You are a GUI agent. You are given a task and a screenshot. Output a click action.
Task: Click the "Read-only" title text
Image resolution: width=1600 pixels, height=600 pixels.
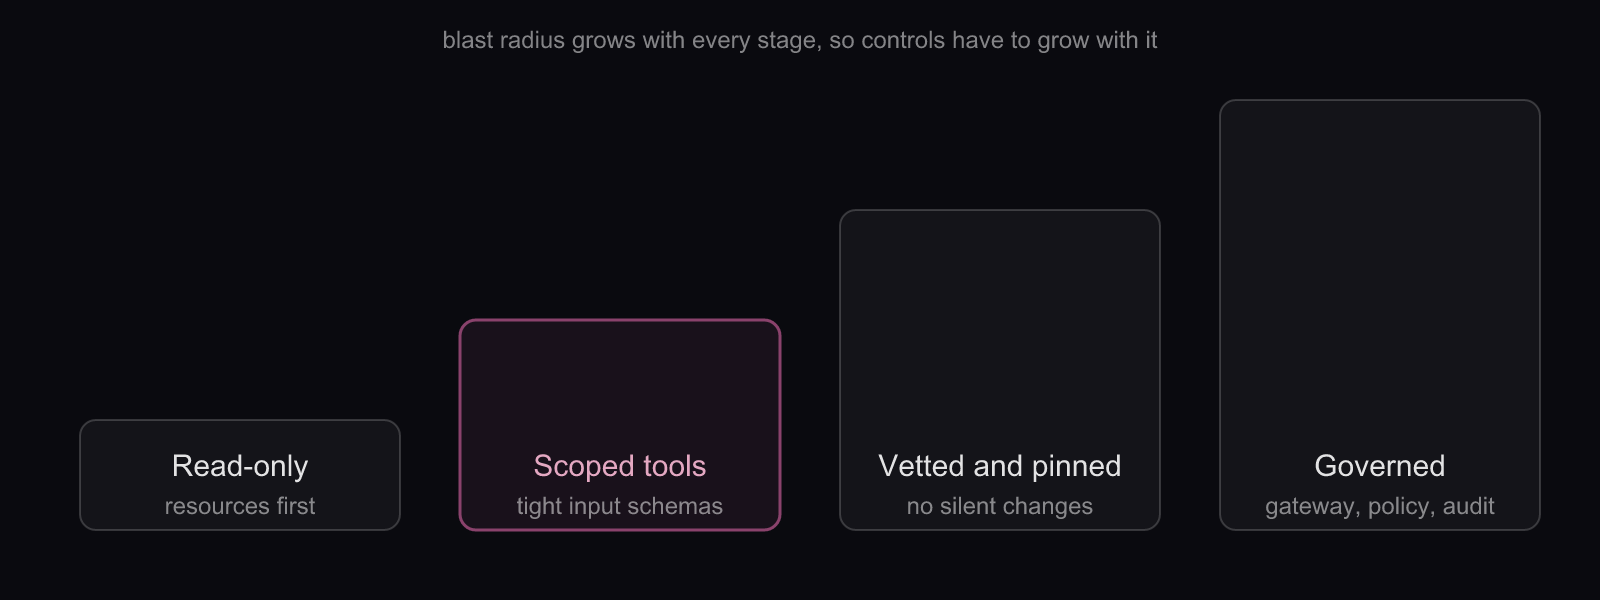[240, 466]
